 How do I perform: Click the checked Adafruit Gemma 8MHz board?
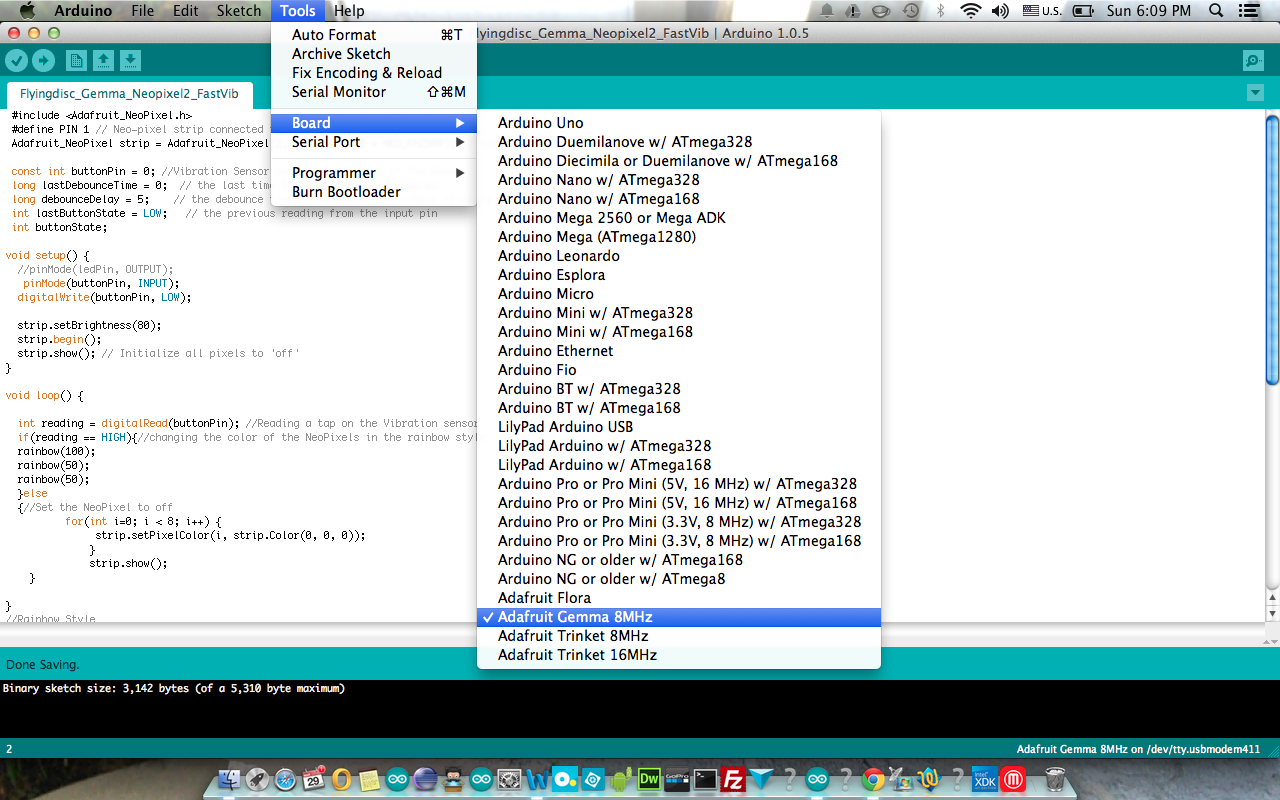click(x=679, y=617)
